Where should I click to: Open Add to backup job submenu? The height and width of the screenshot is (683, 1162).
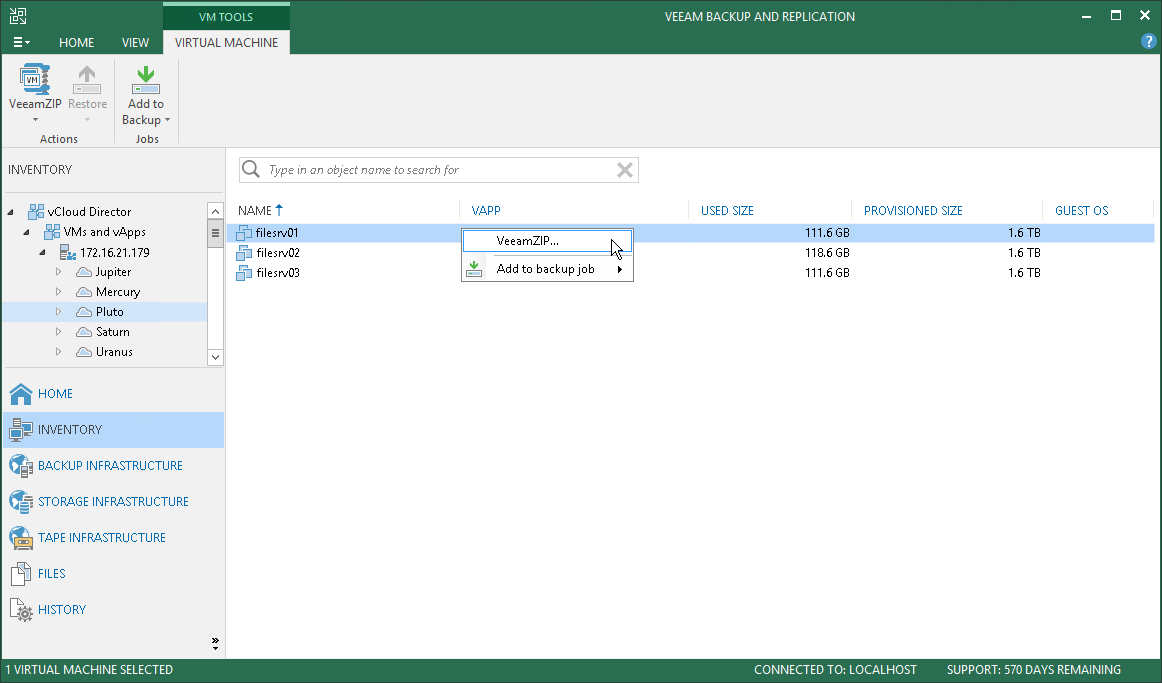point(548,269)
